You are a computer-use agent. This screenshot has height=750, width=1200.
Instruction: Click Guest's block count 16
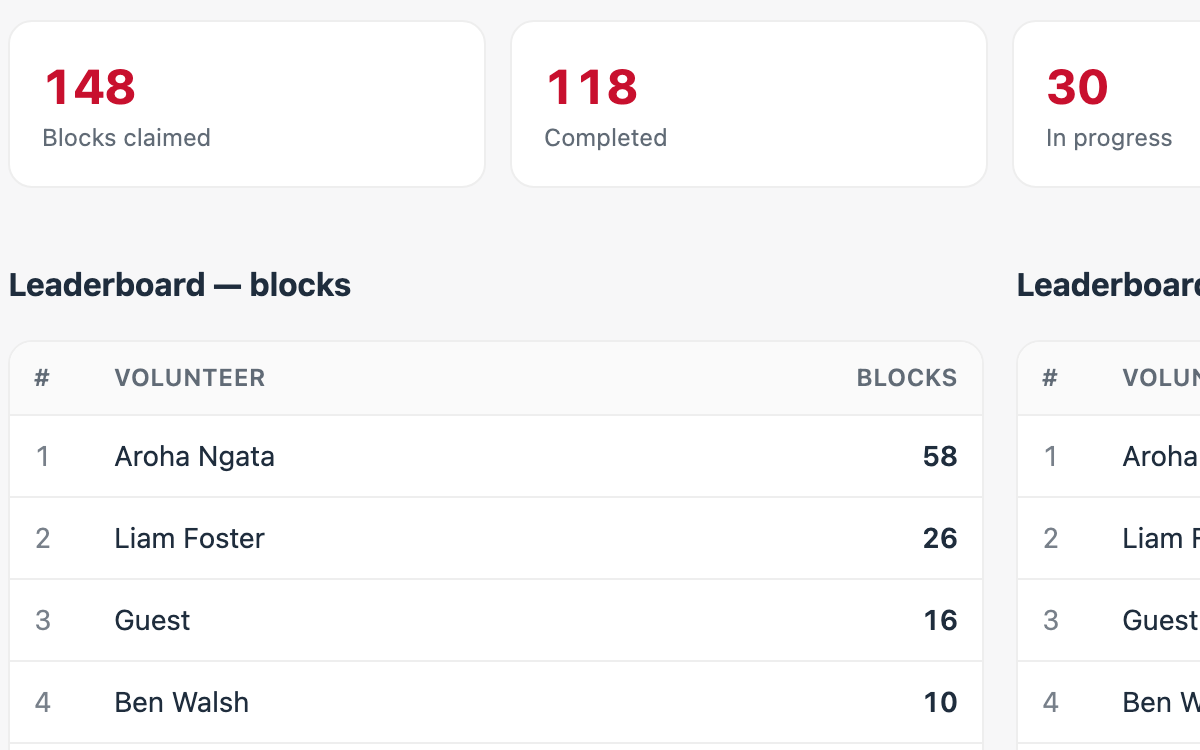(x=940, y=621)
